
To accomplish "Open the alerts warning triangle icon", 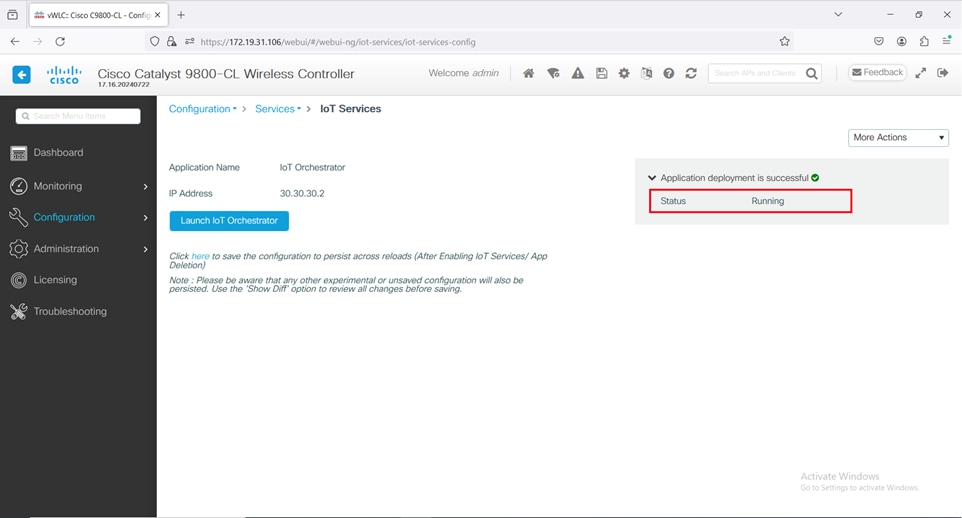I will 577,73.
